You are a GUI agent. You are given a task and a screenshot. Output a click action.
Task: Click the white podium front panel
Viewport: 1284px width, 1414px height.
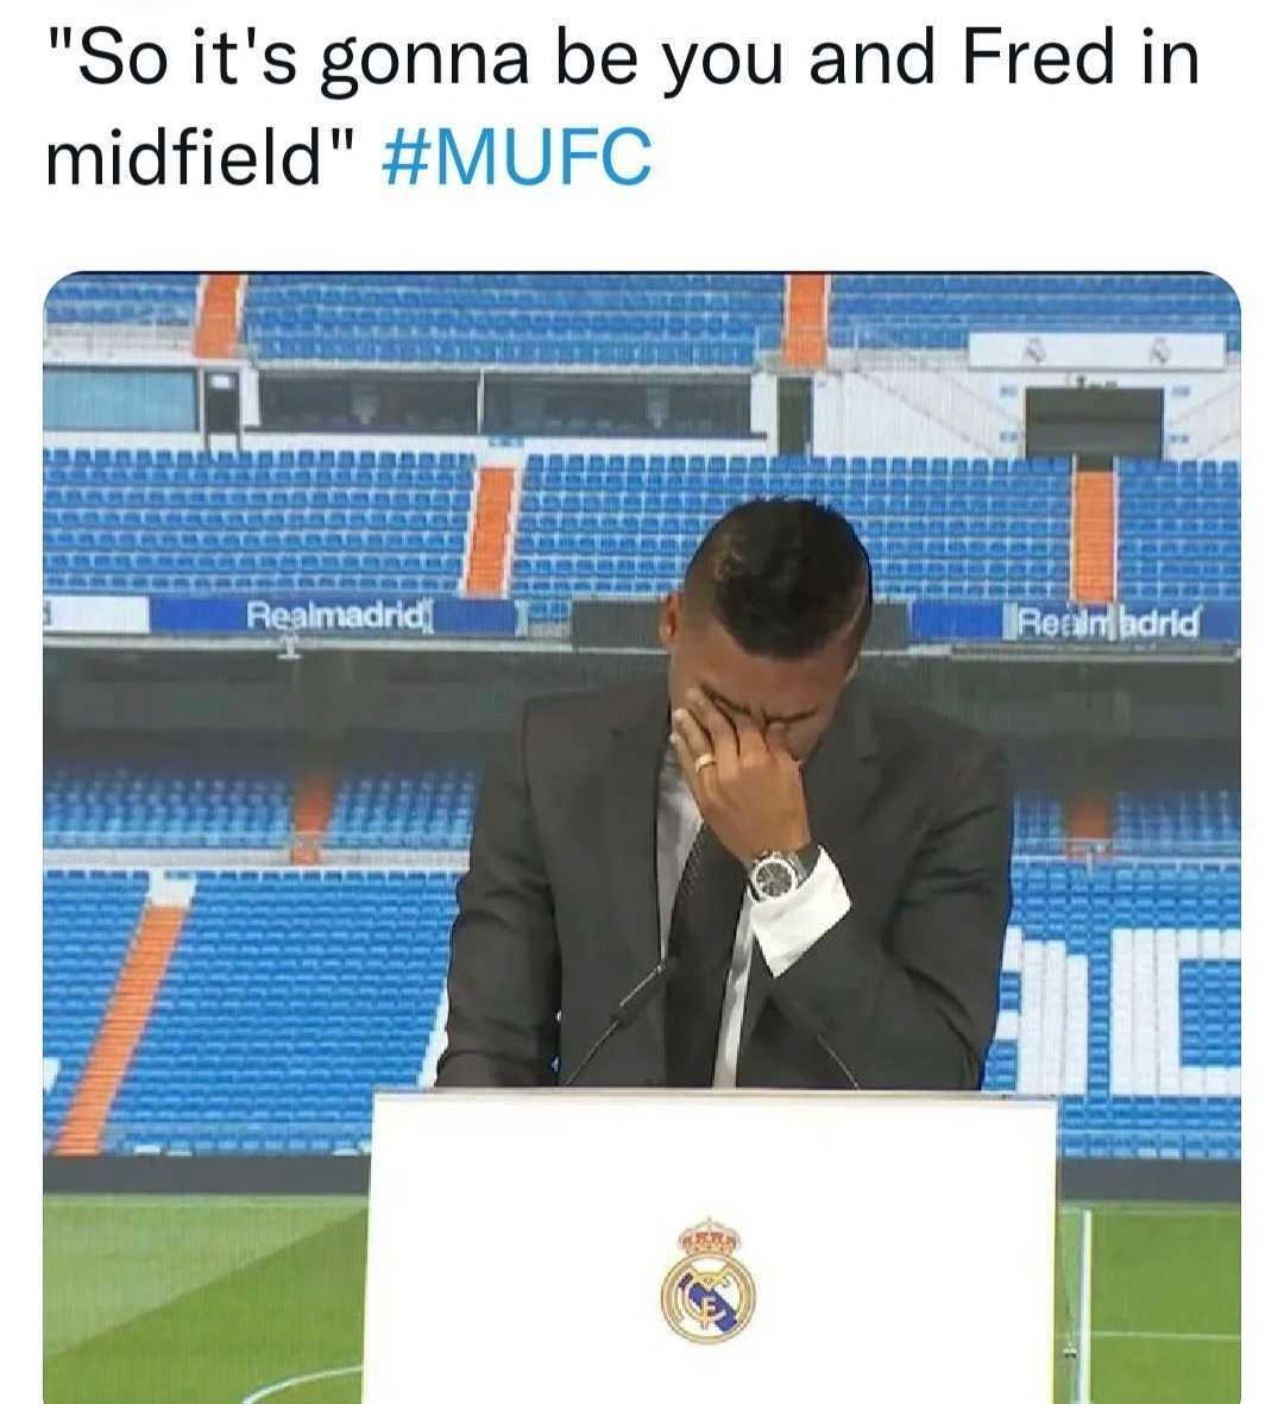[714, 1247]
